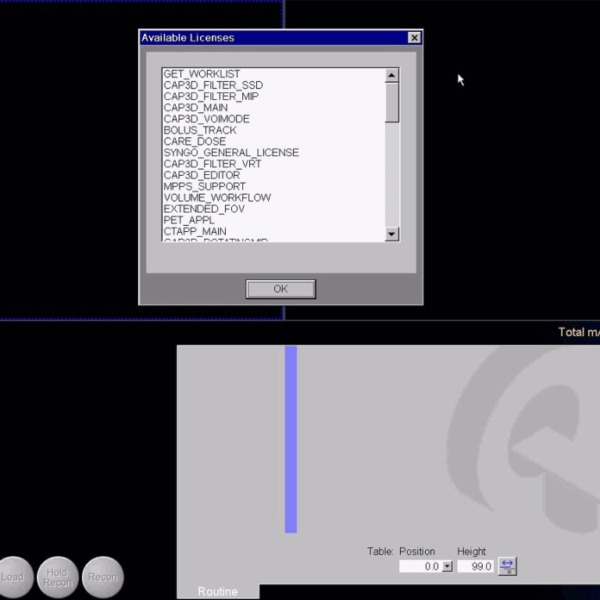
Task: Select SYNGO_GENERAL_LICENSE entry
Action: [x=231, y=153]
